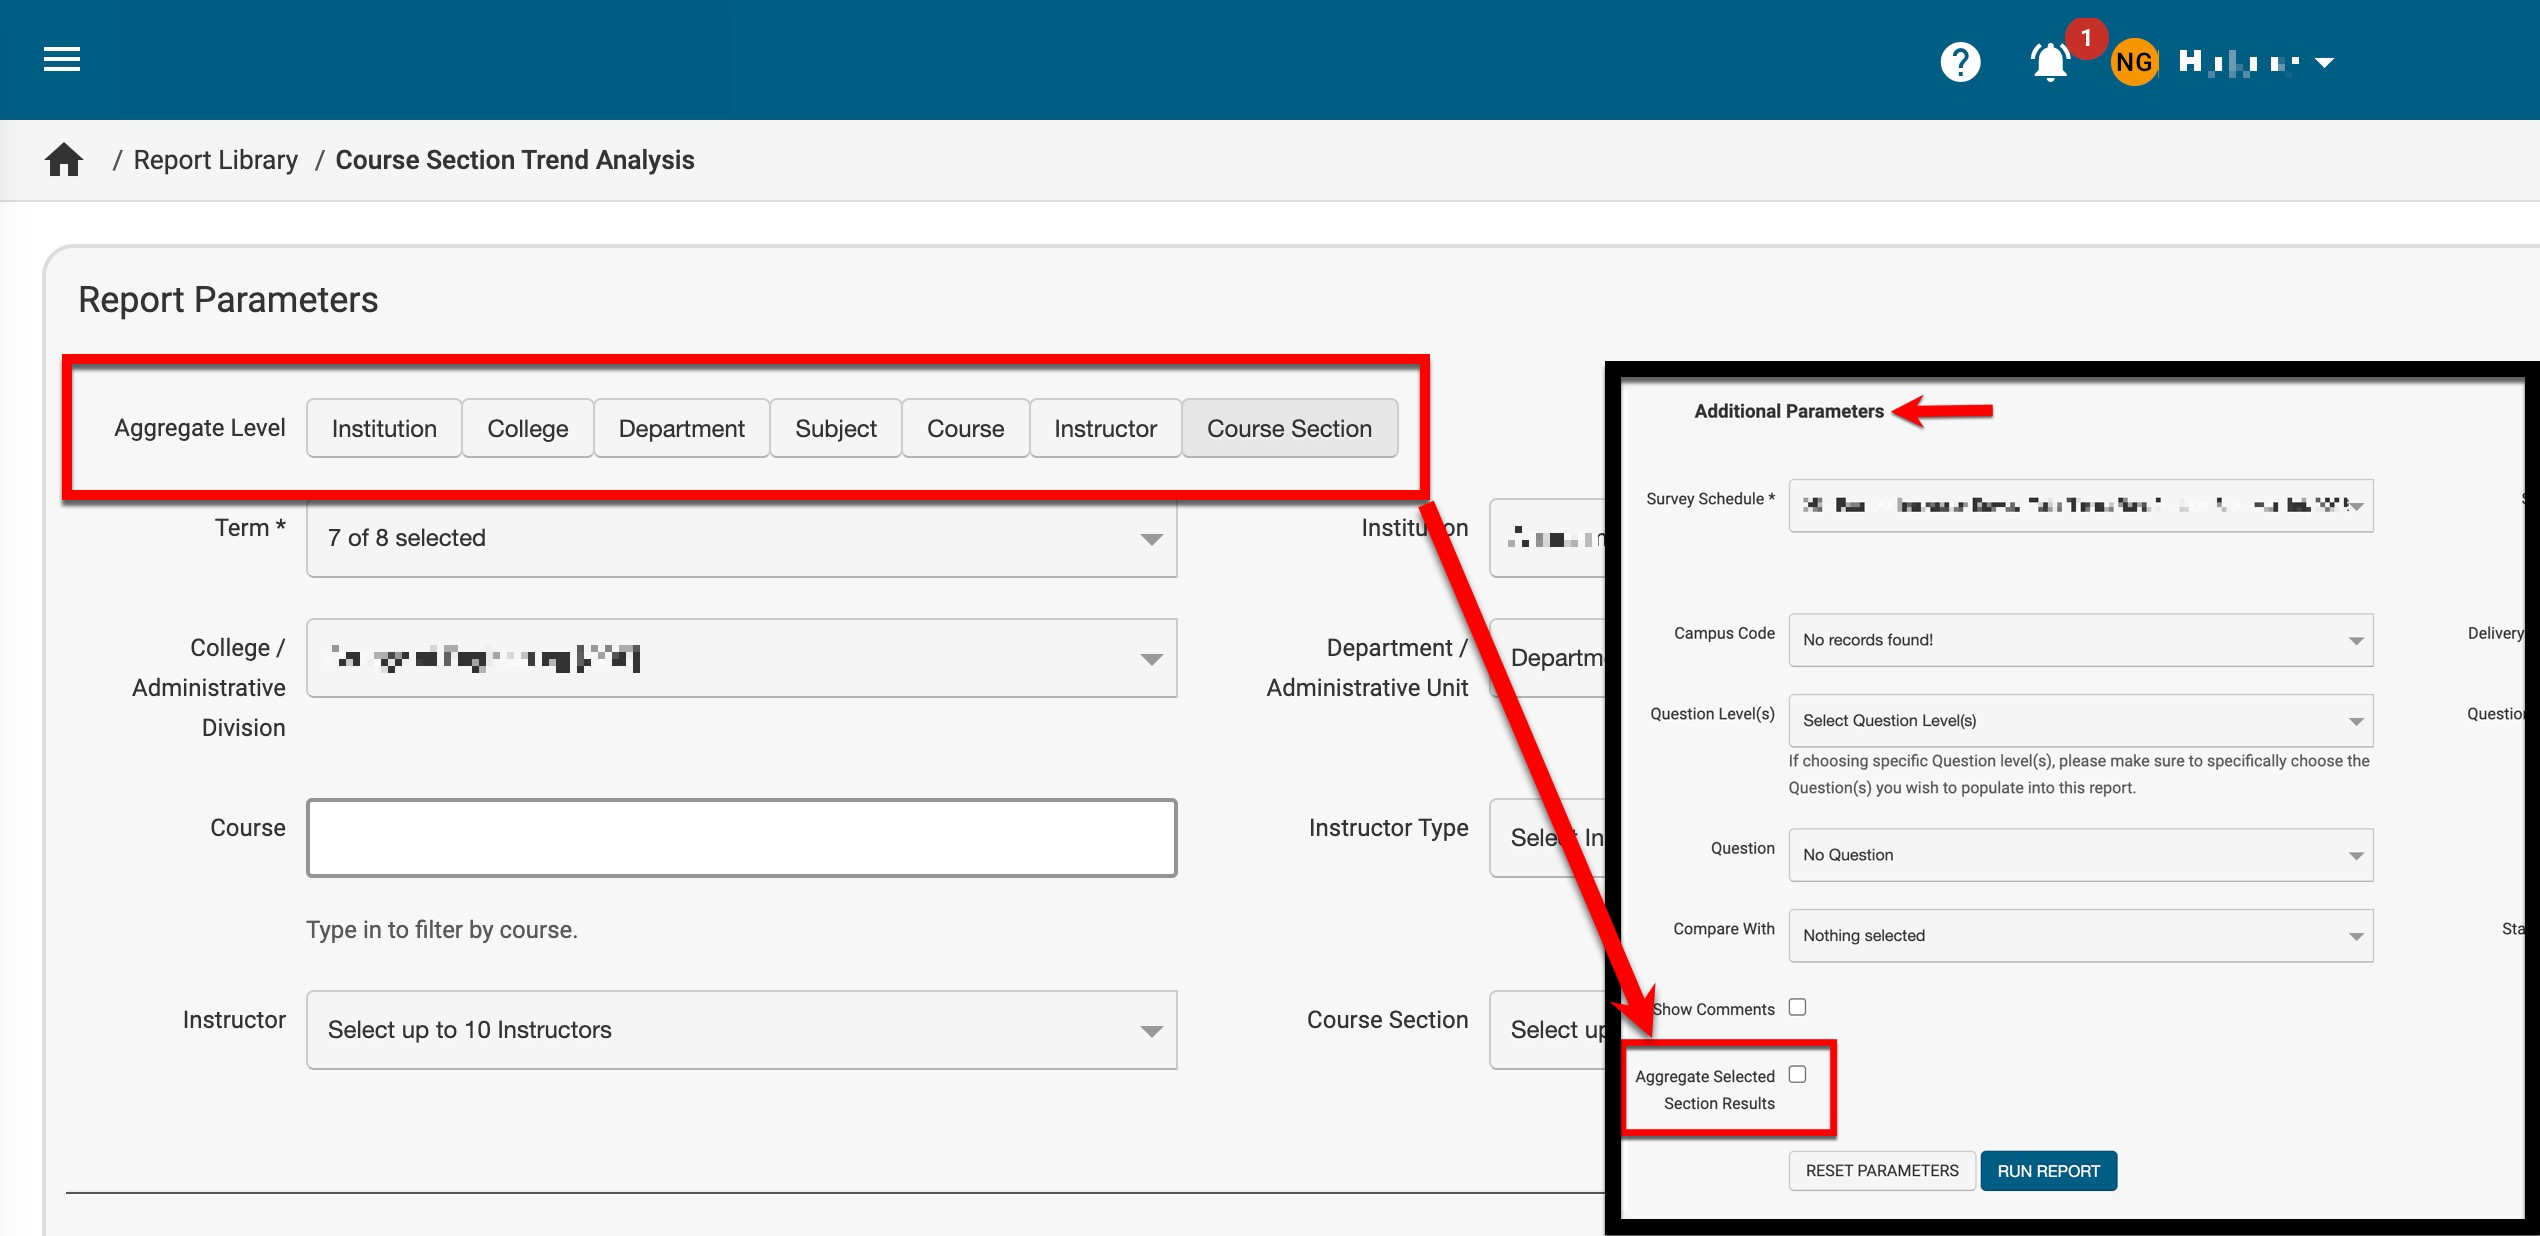Open the notifications bell
This screenshot has height=1236, width=2540.
[2049, 62]
